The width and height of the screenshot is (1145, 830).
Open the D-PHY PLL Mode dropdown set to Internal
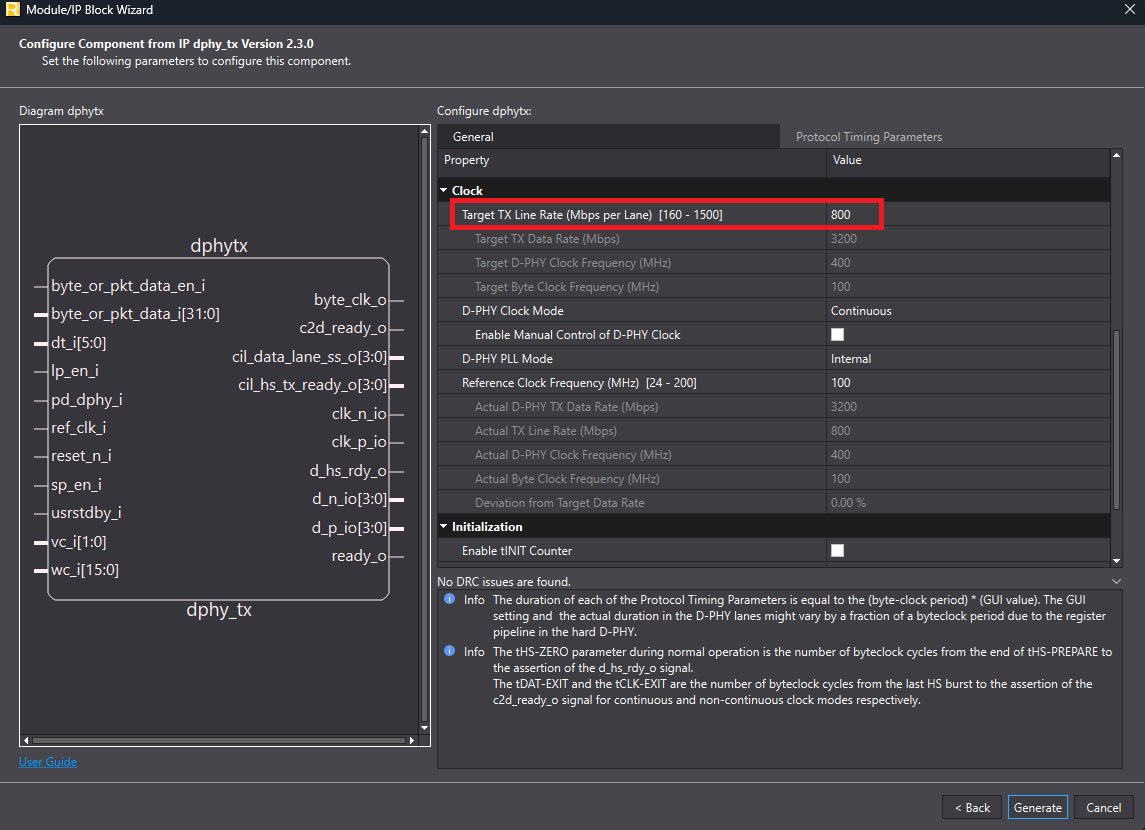pyautogui.click(x=965, y=359)
